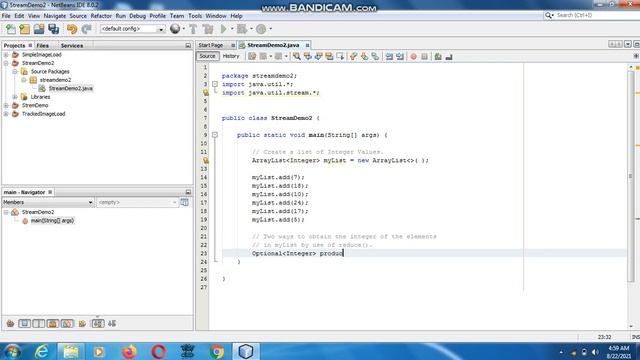Expand the SimpleImageLoad project node

(x=6, y=55)
